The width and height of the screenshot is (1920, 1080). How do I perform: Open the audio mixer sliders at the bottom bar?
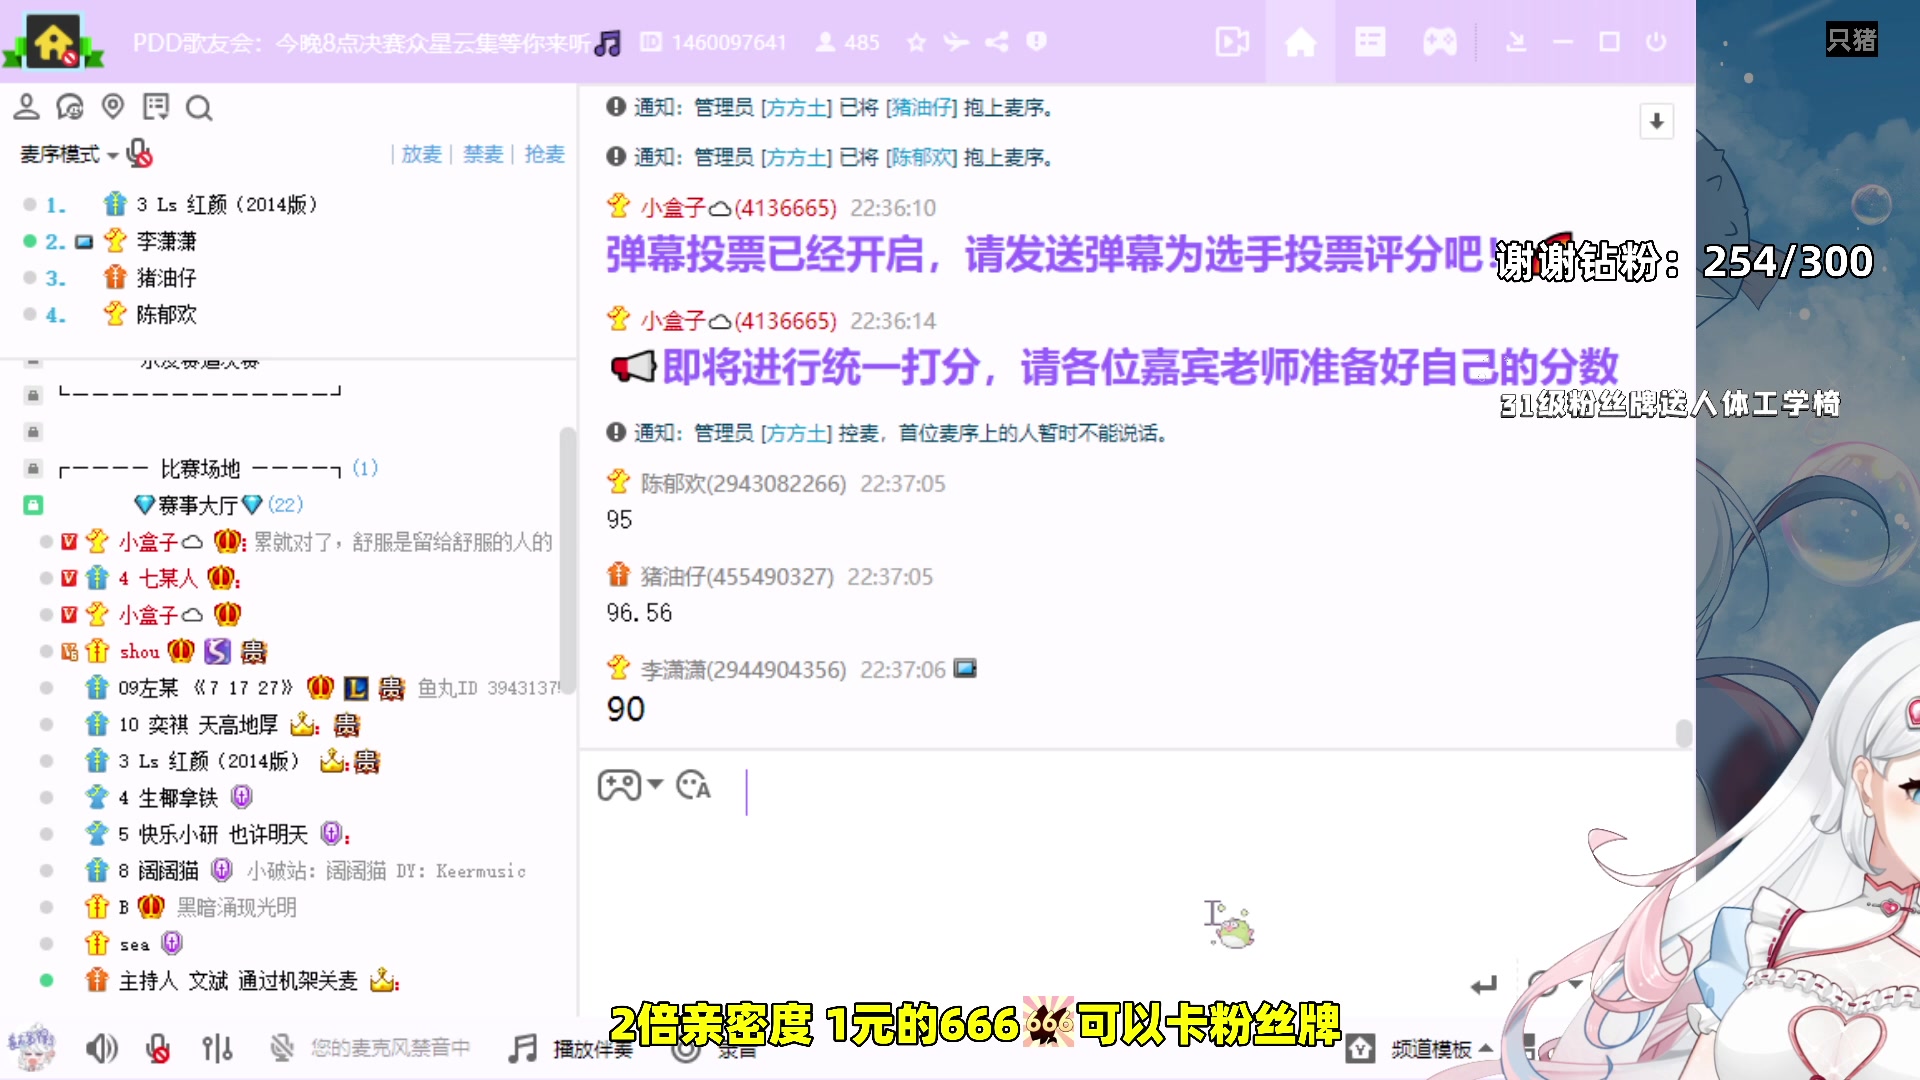(217, 1048)
